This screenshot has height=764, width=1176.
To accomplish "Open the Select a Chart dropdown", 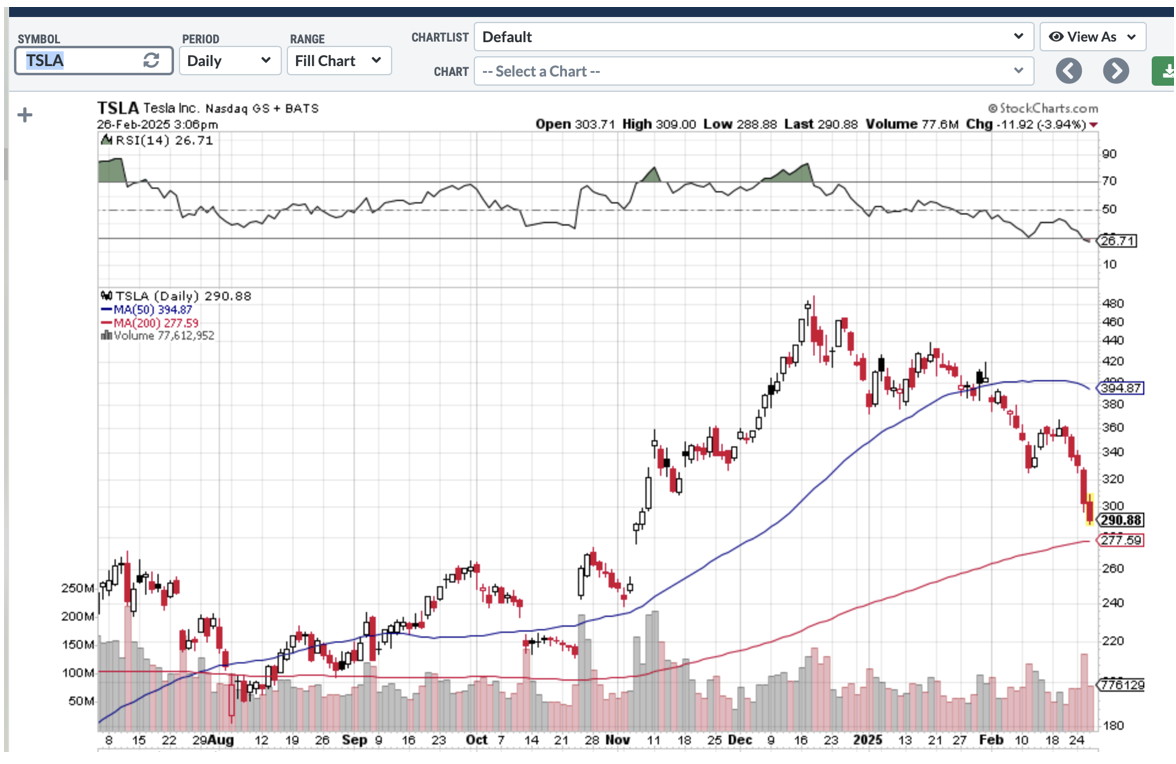I will click(x=752, y=71).
